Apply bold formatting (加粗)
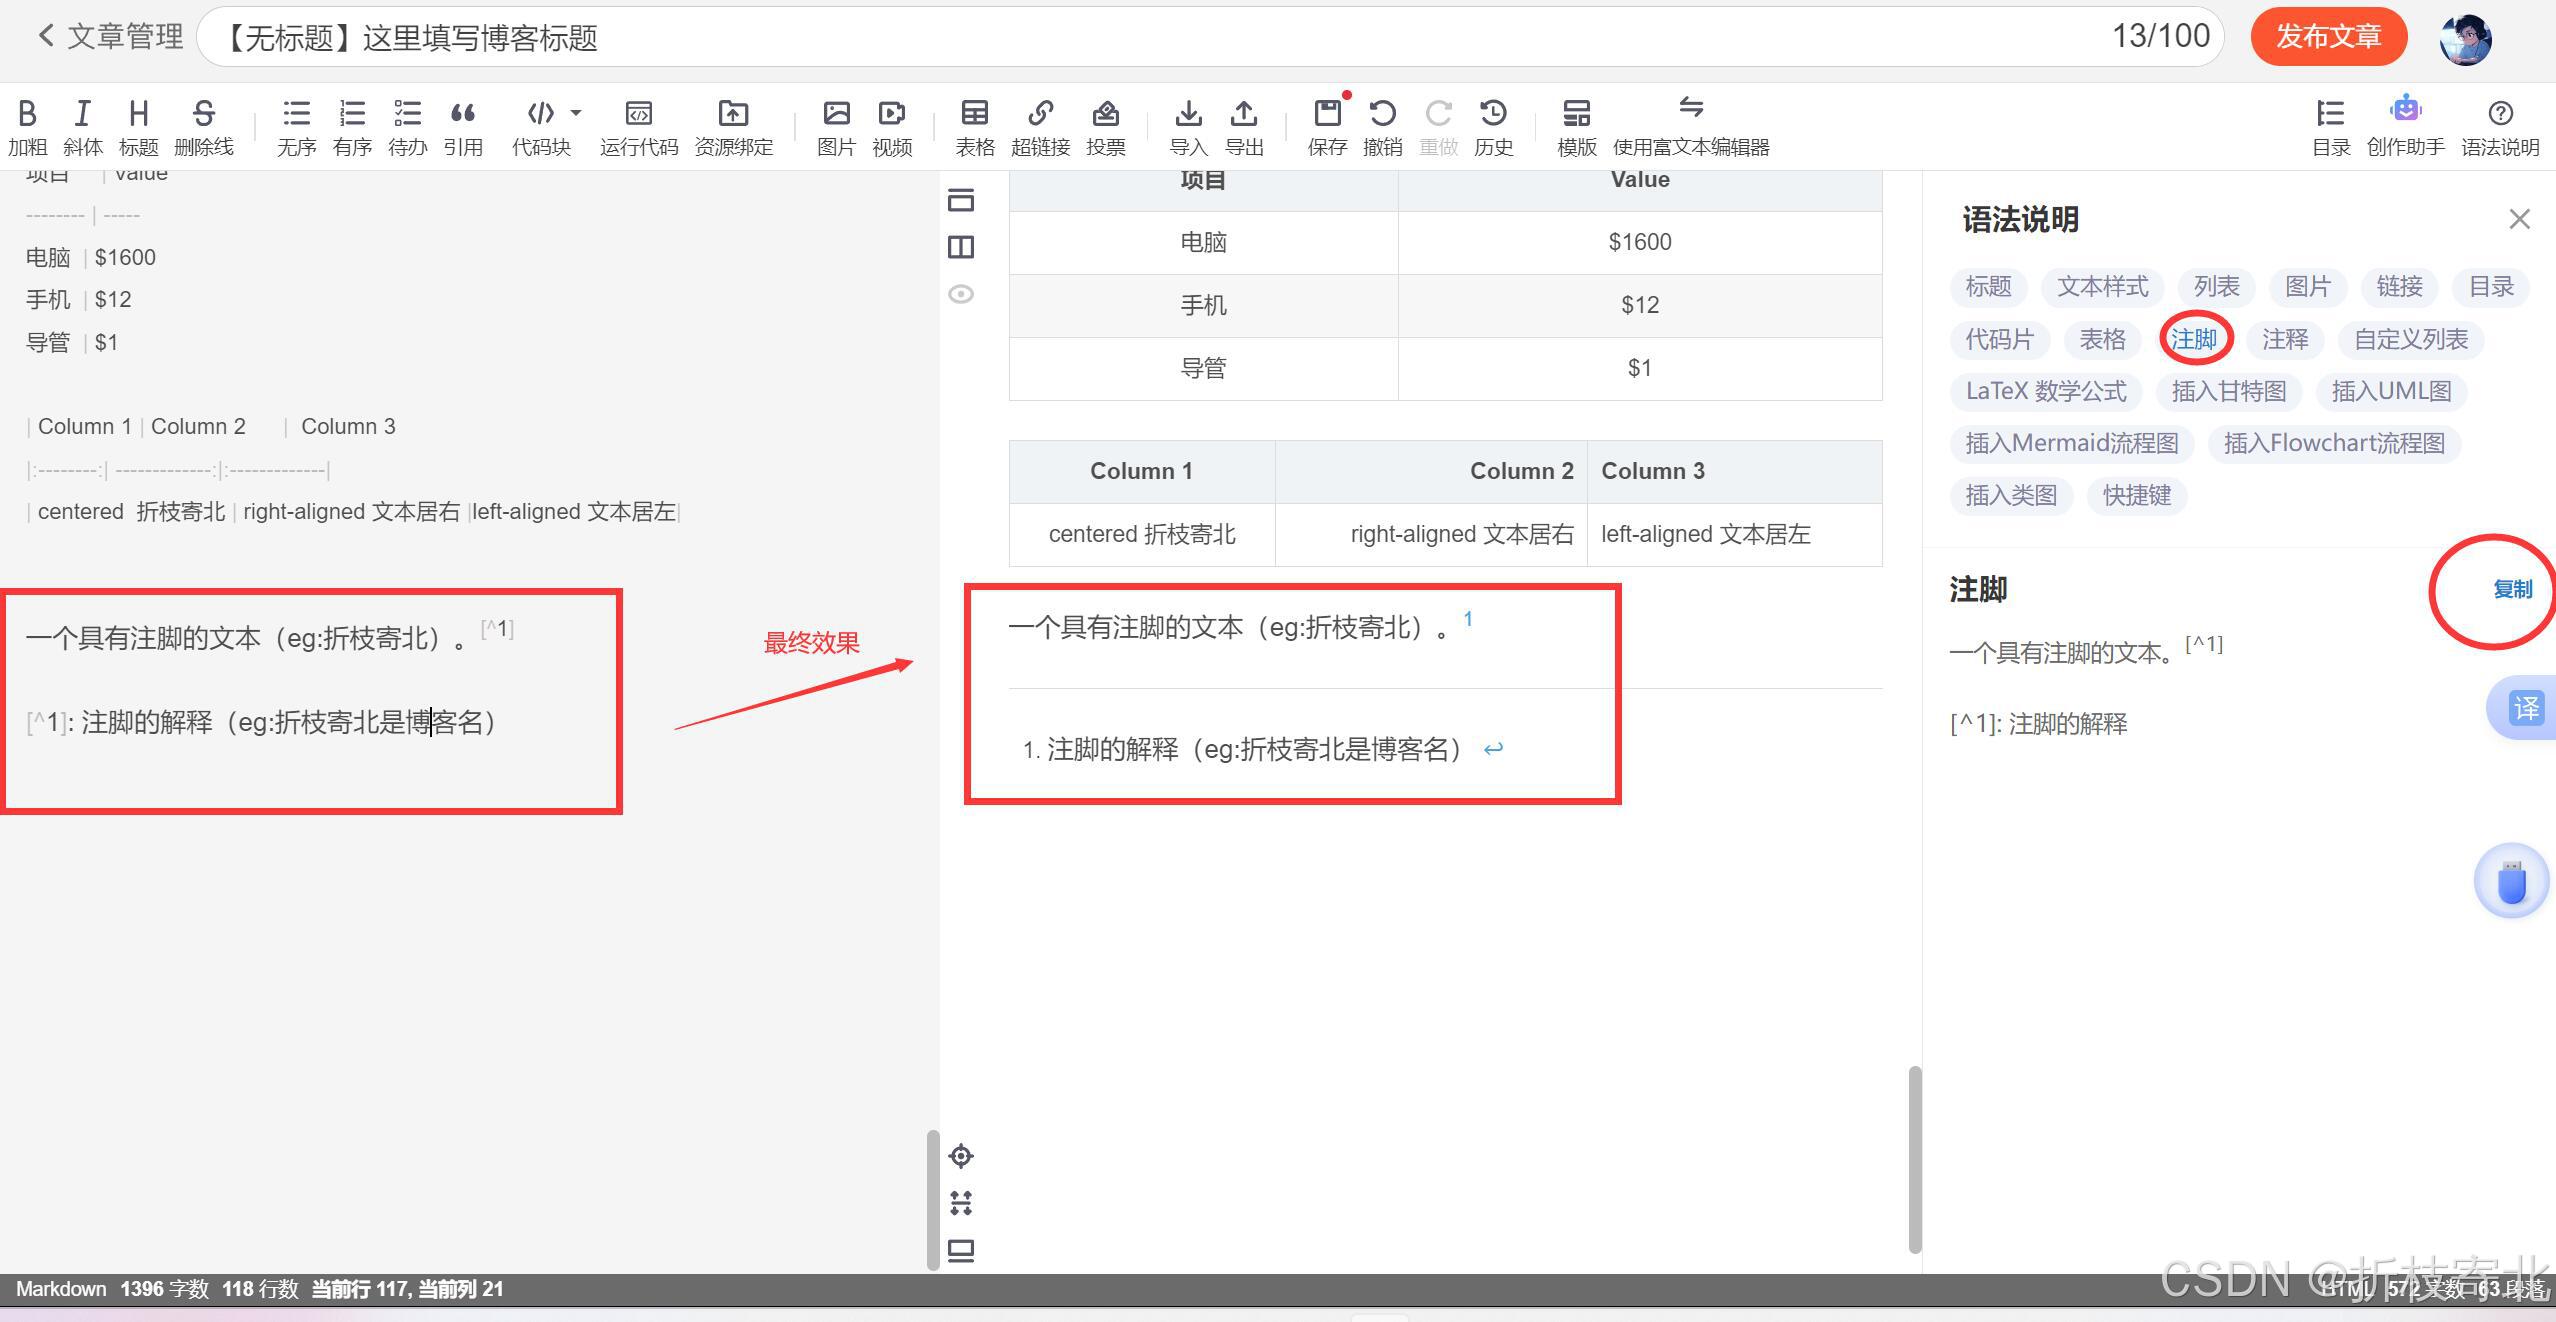The height and width of the screenshot is (1322, 2556). pos(28,127)
